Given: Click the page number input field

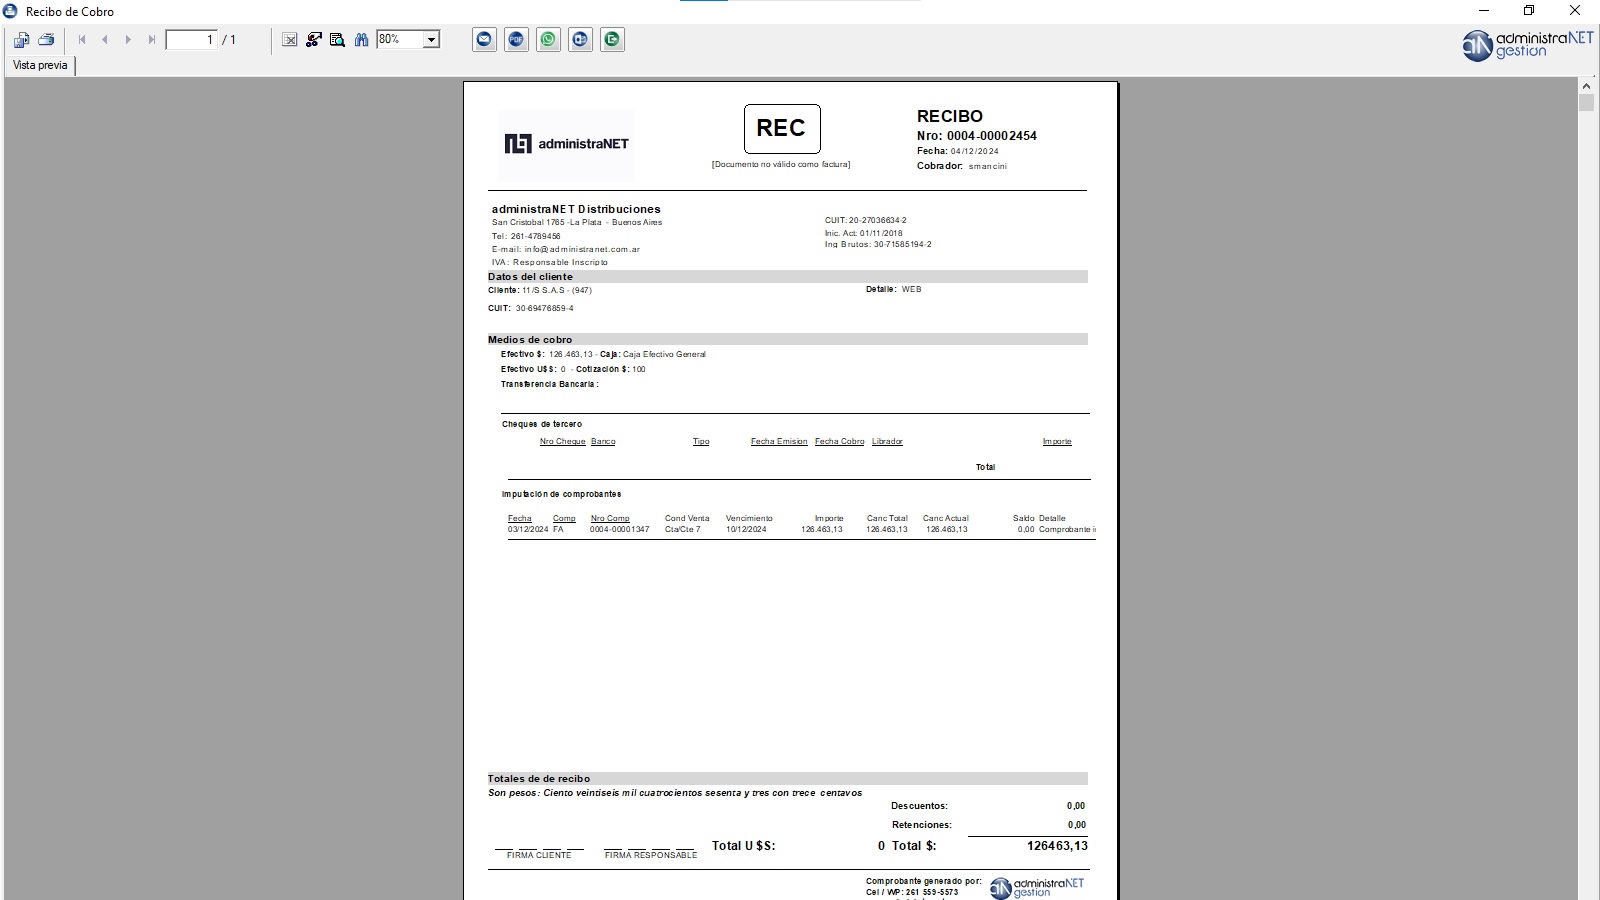Looking at the screenshot, I should click(x=191, y=40).
